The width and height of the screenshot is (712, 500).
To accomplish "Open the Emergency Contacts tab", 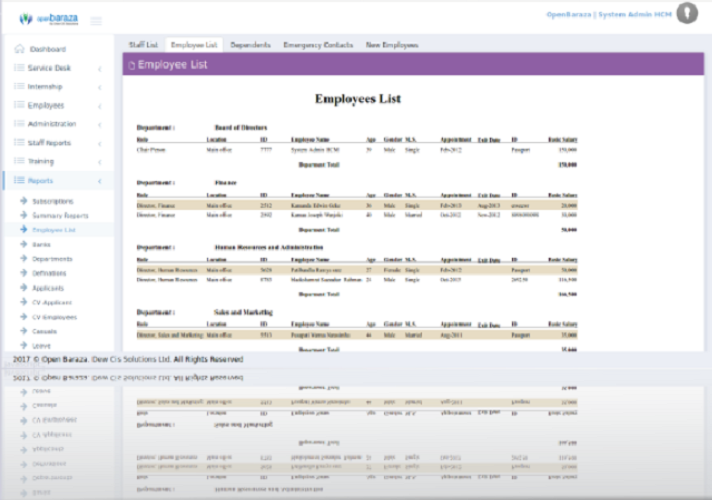I will 318,45.
